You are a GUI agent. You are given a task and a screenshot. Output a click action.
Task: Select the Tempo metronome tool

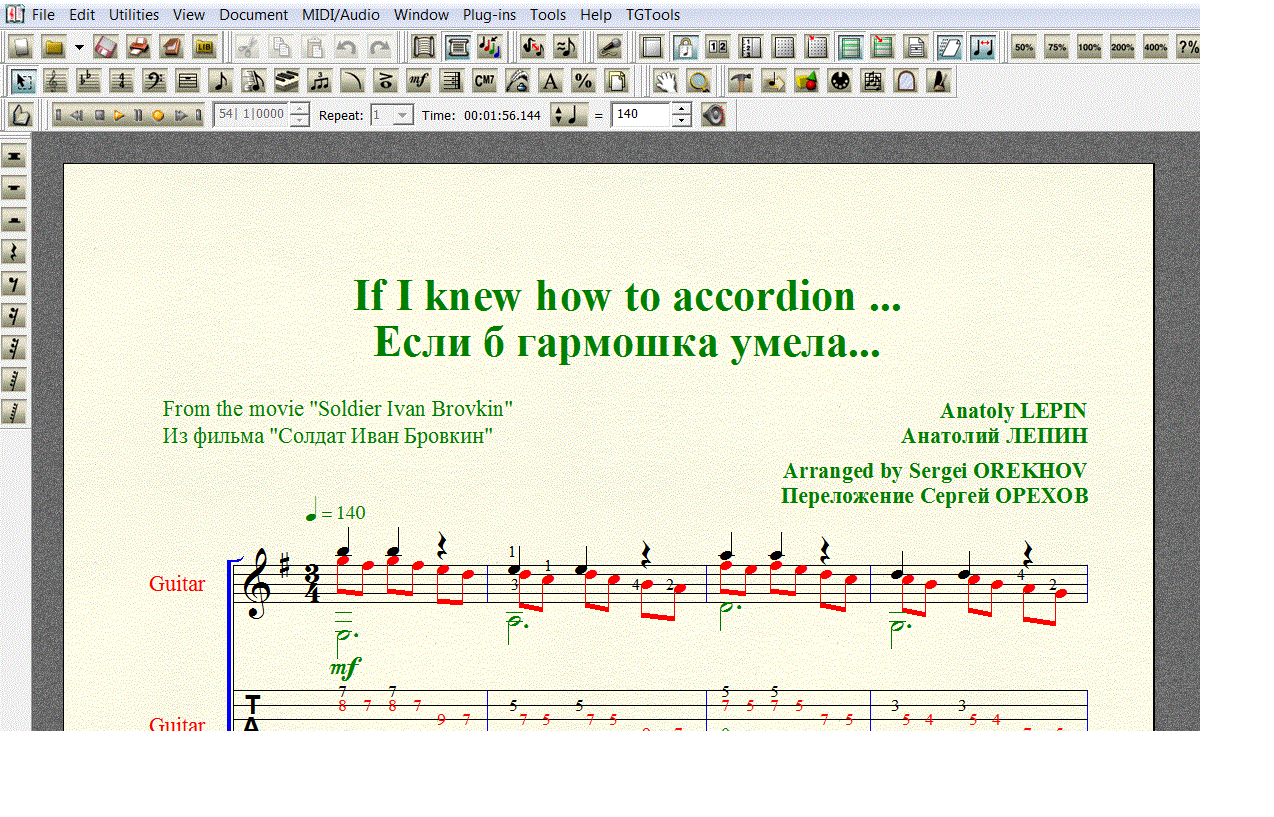(939, 81)
